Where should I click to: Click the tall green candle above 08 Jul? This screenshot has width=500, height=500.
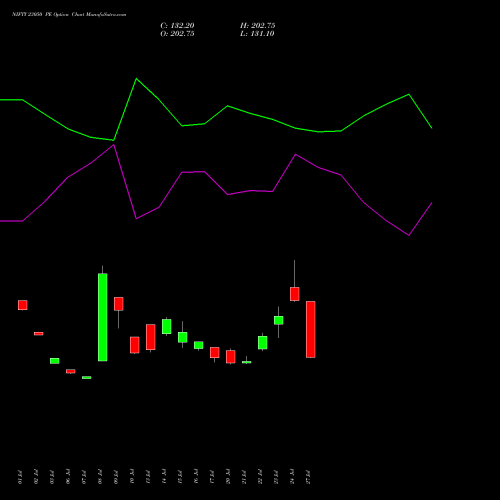pyautogui.click(x=103, y=317)
